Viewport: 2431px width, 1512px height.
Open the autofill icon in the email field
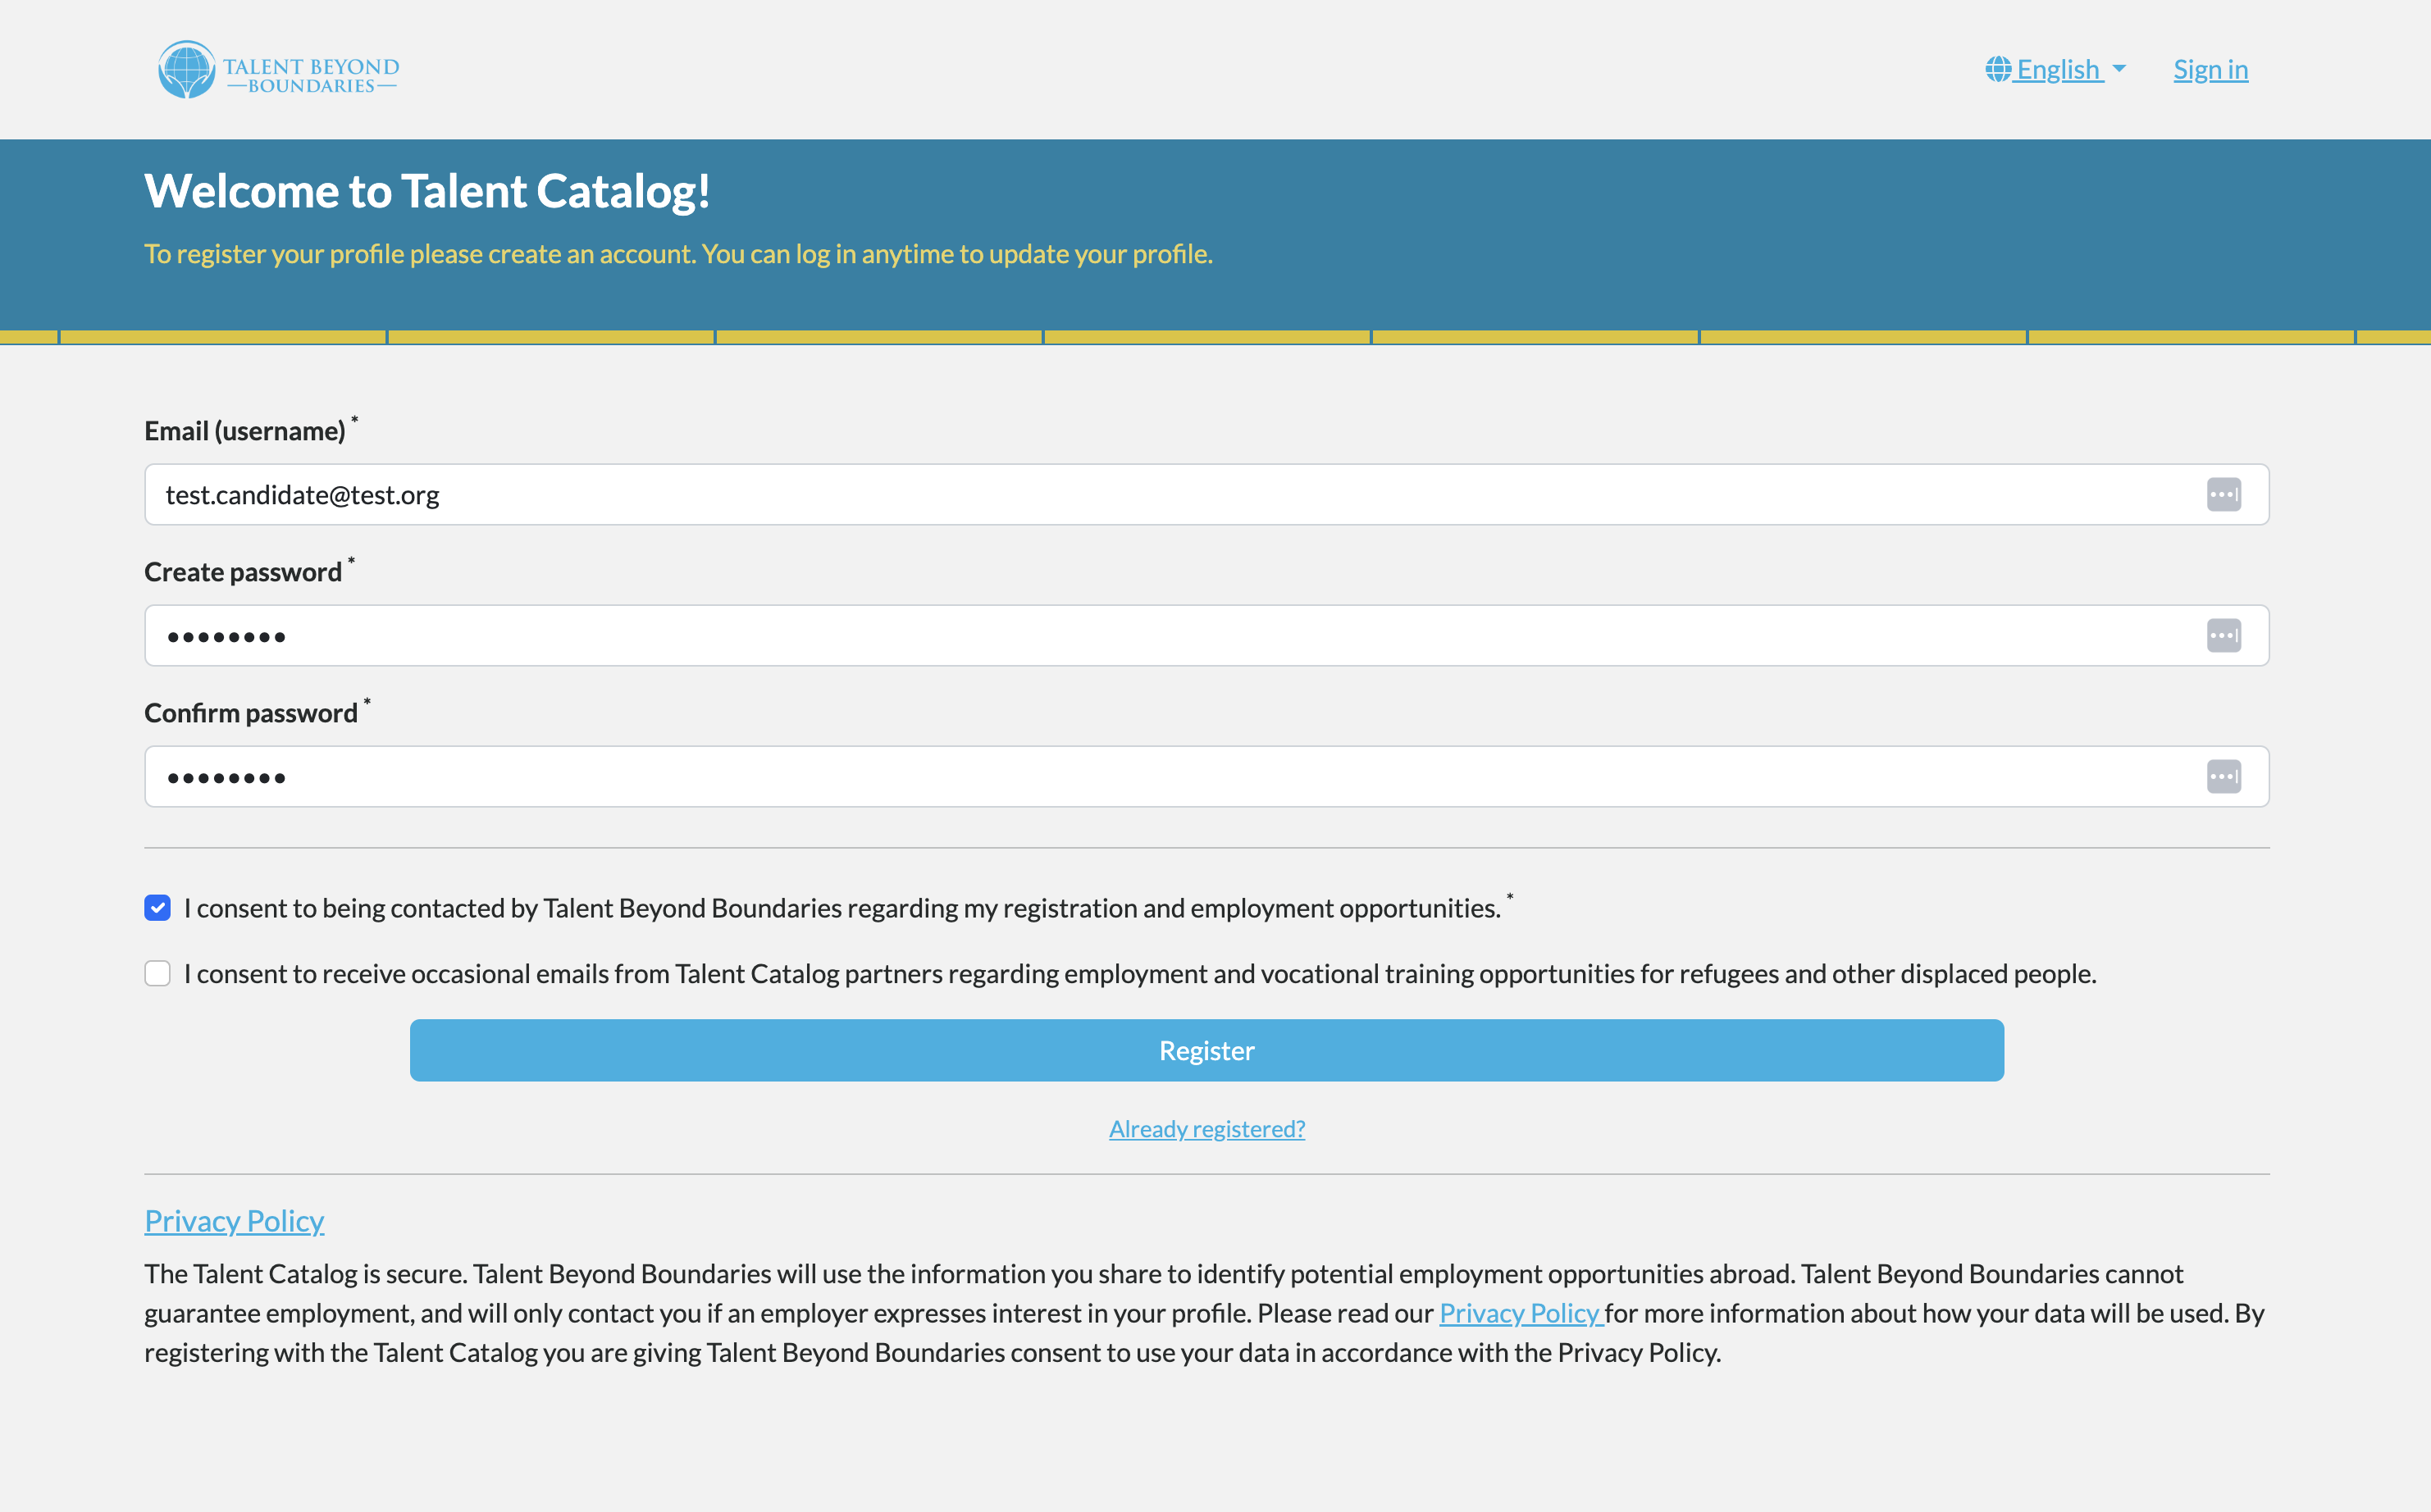tap(2224, 494)
